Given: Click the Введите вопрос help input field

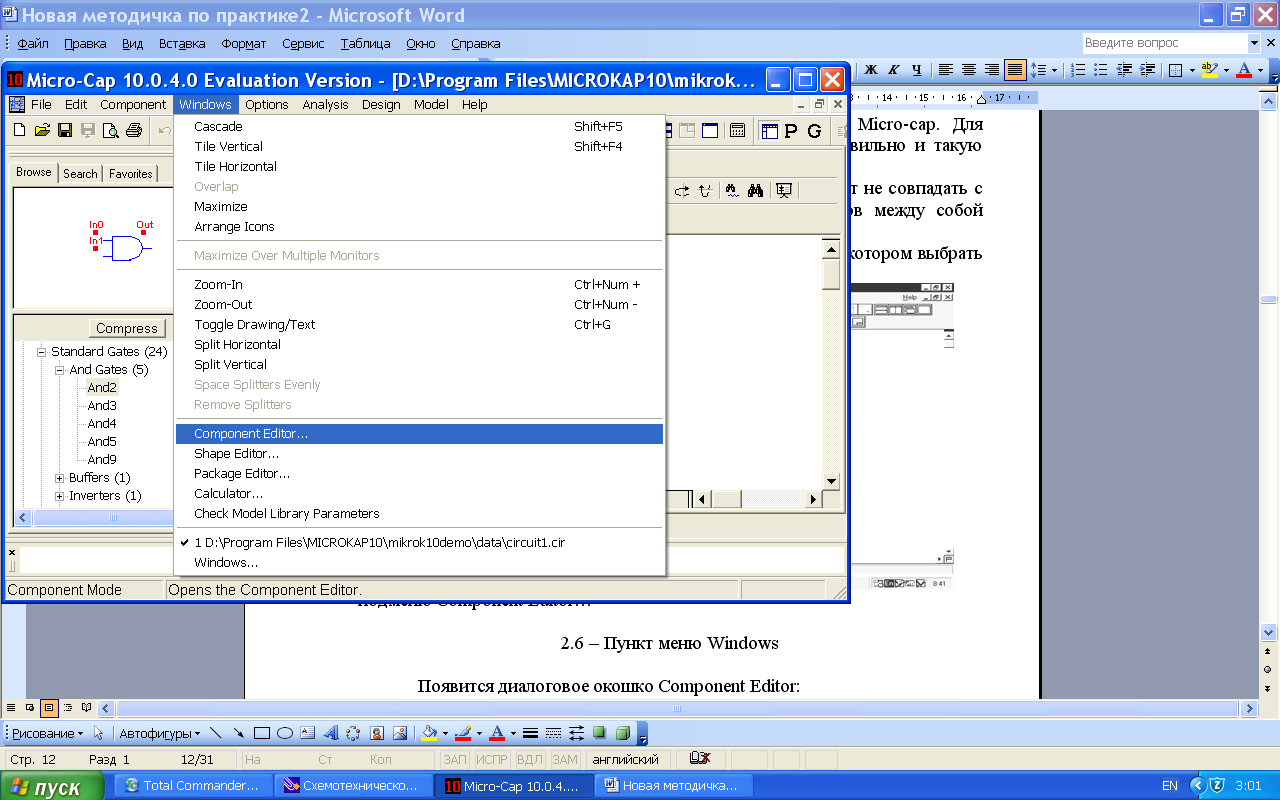Looking at the screenshot, I should click(1164, 43).
